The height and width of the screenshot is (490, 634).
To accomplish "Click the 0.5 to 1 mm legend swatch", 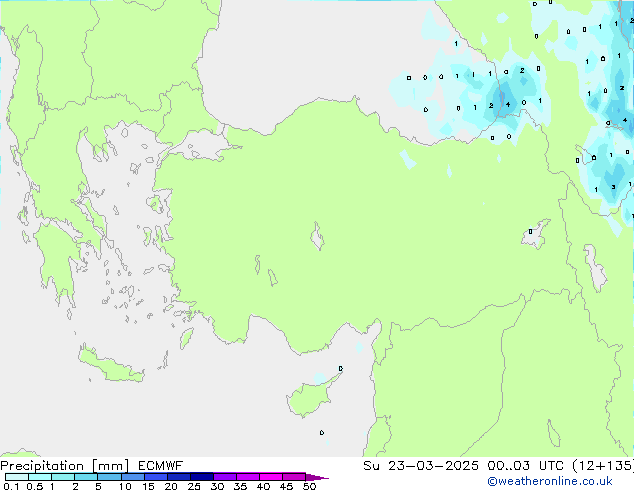I will click(x=40, y=477).
